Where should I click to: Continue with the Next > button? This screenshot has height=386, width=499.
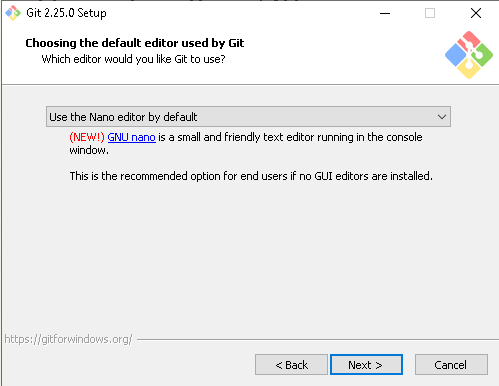pyautogui.click(x=366, y=365)
